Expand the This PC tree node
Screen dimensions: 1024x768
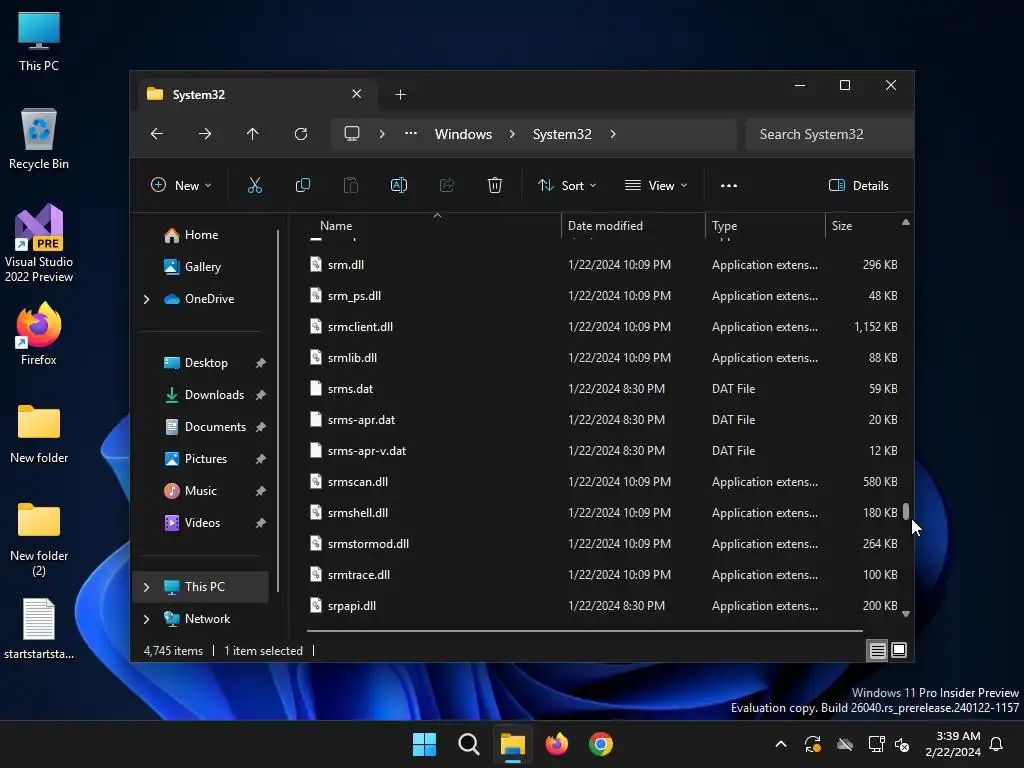coord(146,587)
